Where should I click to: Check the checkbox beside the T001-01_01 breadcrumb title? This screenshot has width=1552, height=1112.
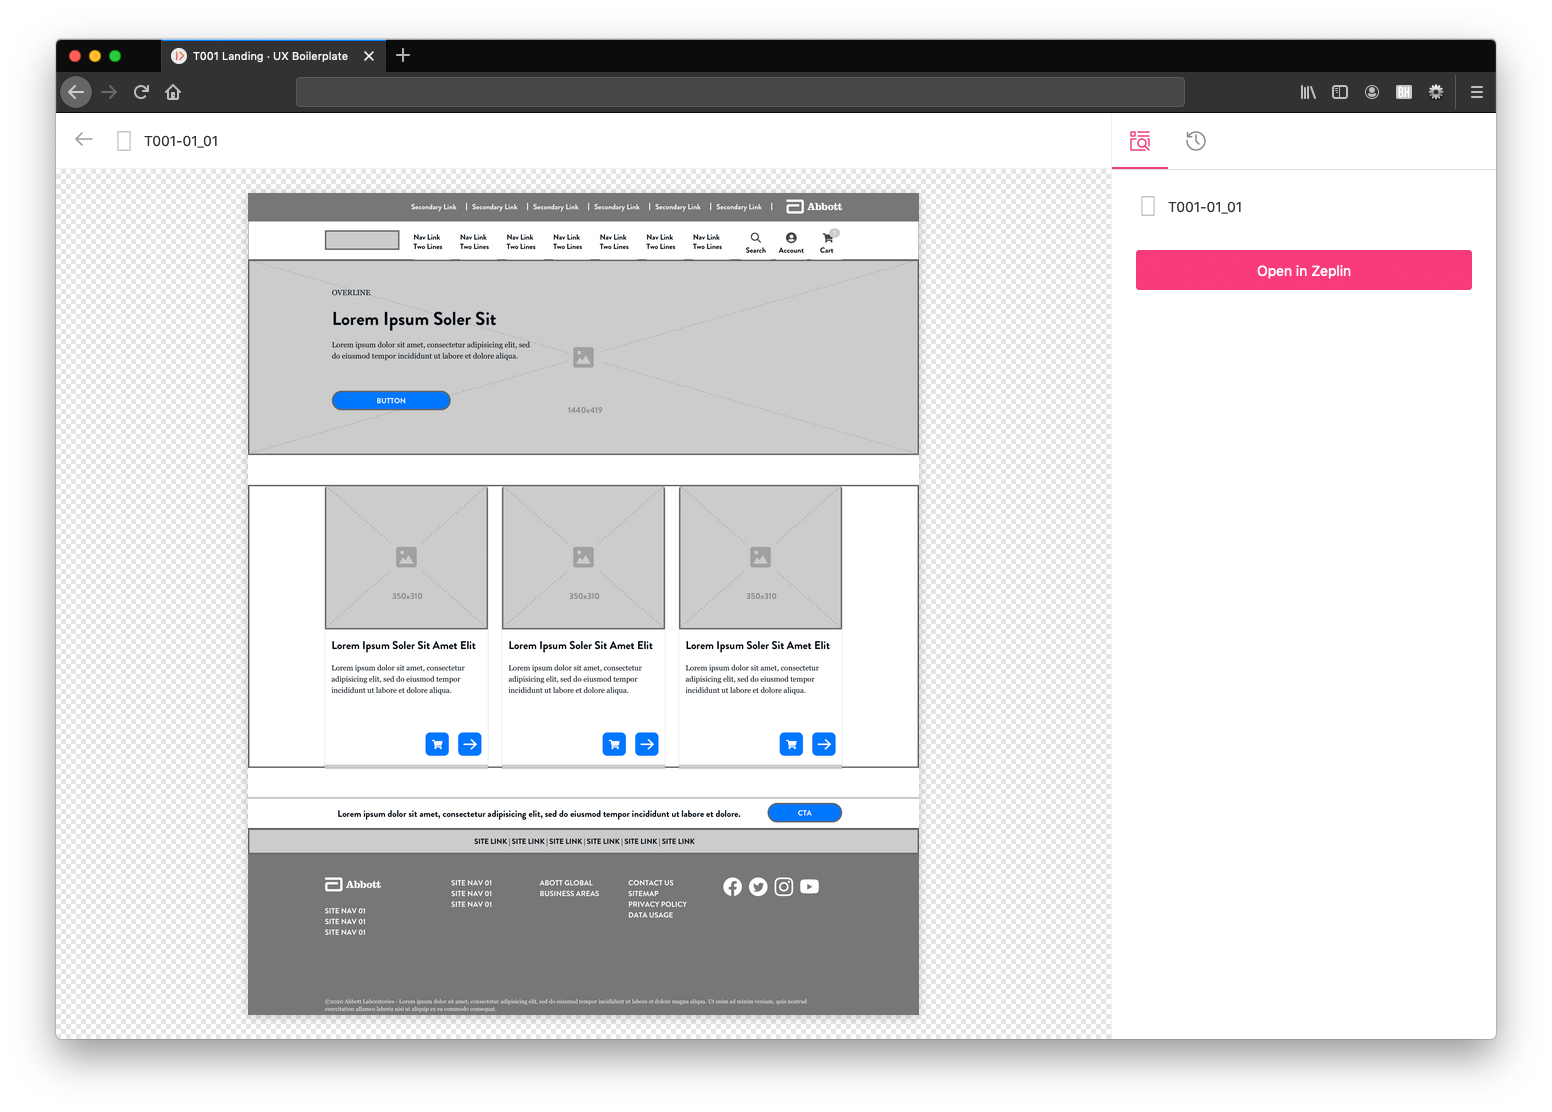123,140
